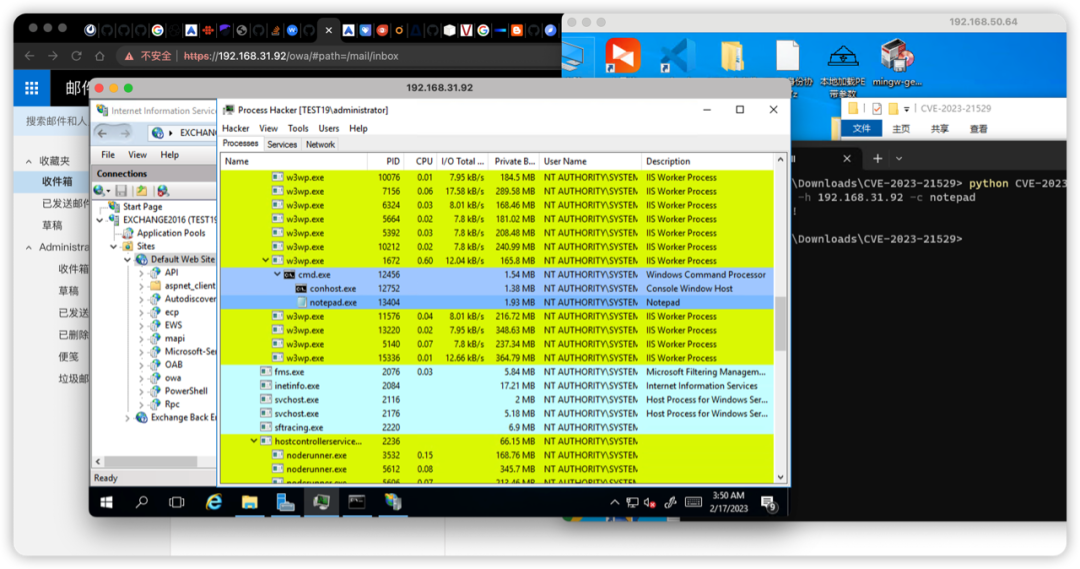
Task: Open the touch keyboard tray icon
Action: 694,502
